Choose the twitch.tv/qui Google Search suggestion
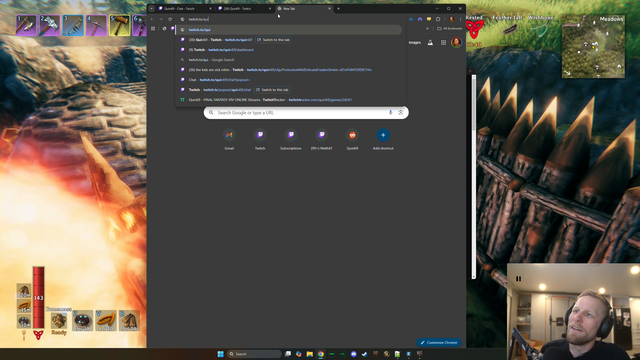Image resolution: width=640 pixels, height=360 pixels. 289,60
